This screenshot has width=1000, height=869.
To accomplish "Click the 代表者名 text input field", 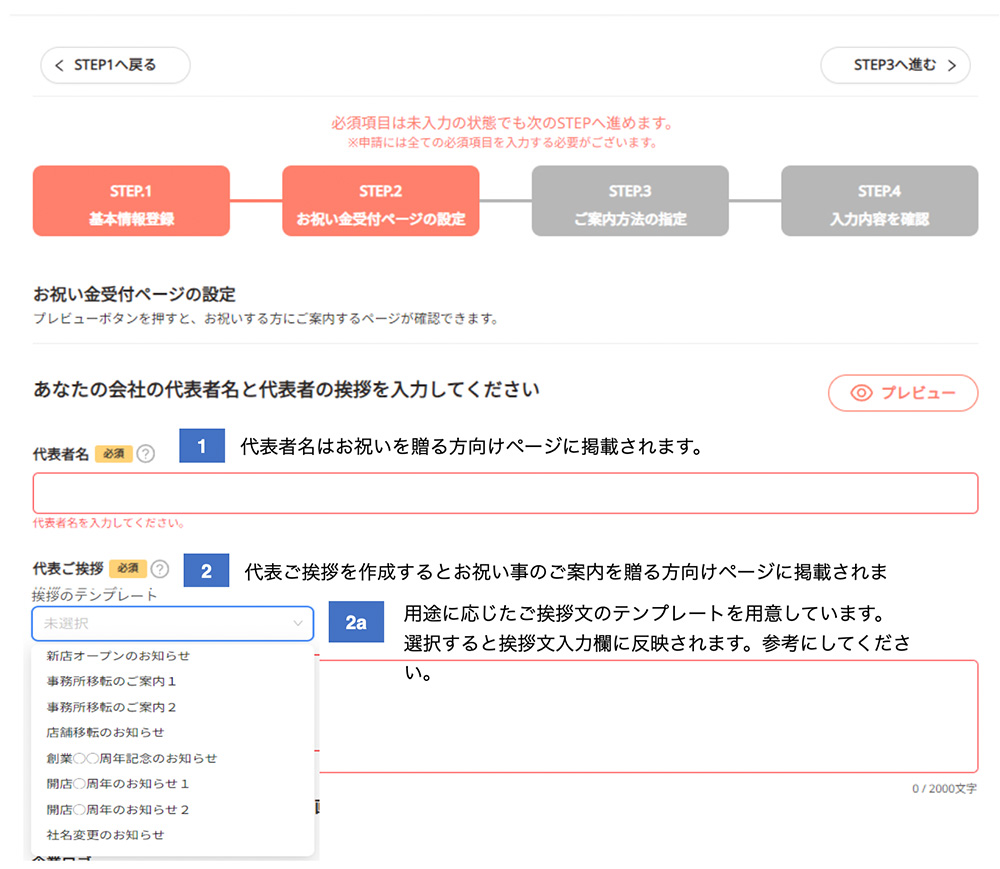I will [505, 493].
